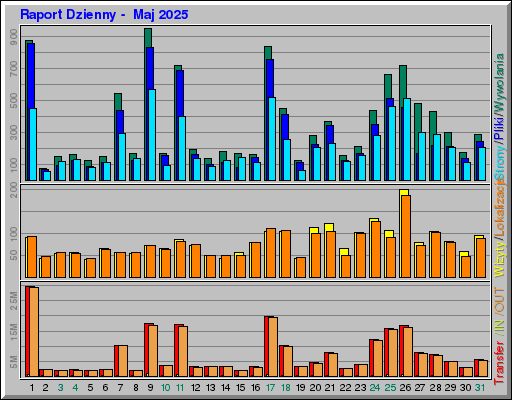
Task: Select day label 1 on the x-axis
Action: click(32, 388)
